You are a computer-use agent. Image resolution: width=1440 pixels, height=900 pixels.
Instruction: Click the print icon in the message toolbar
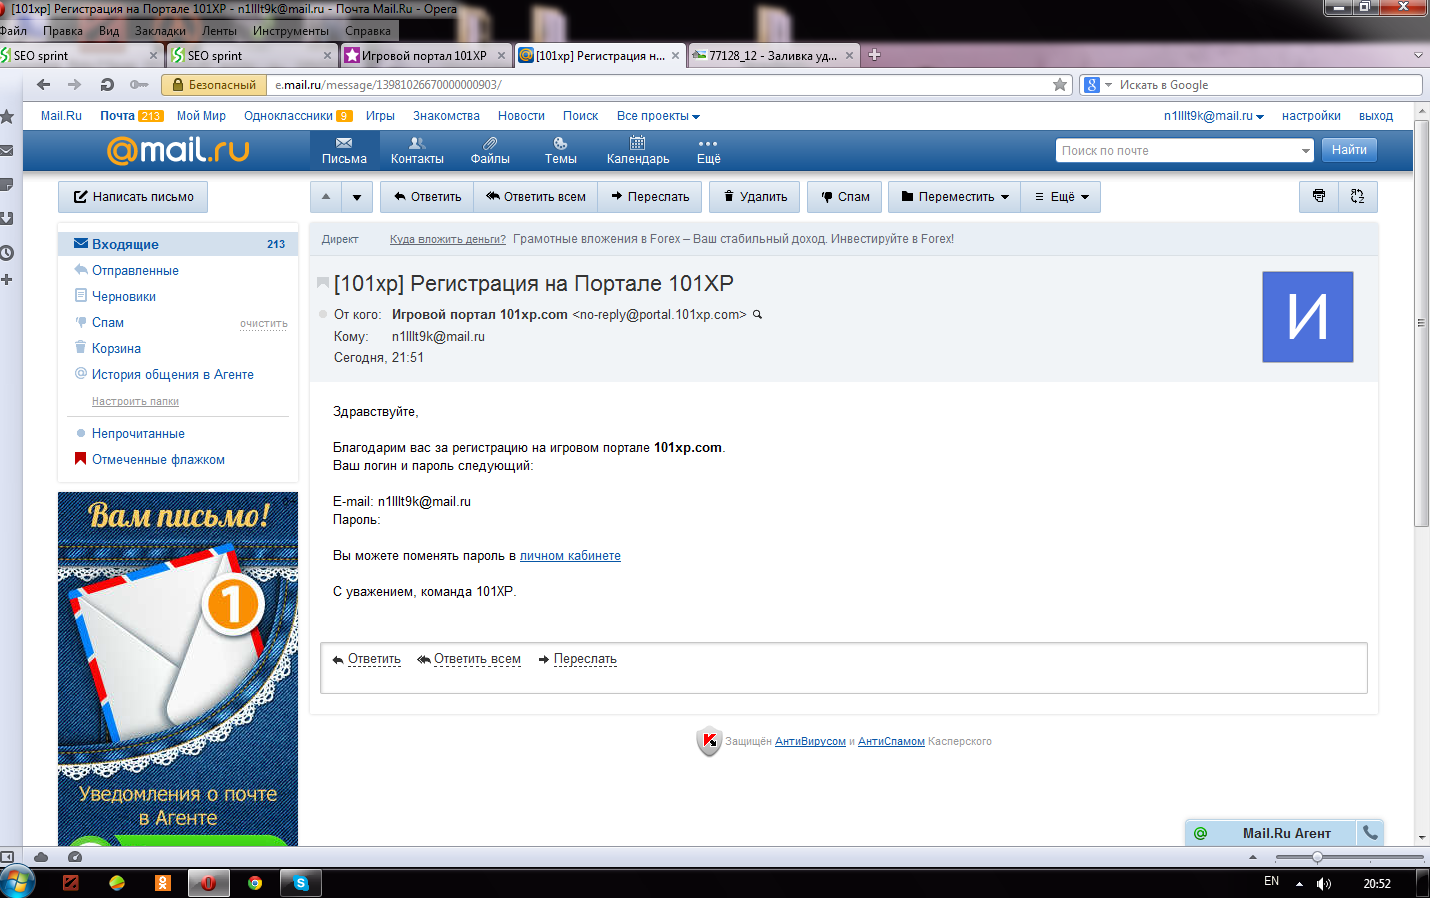(x=1319, y=197)
